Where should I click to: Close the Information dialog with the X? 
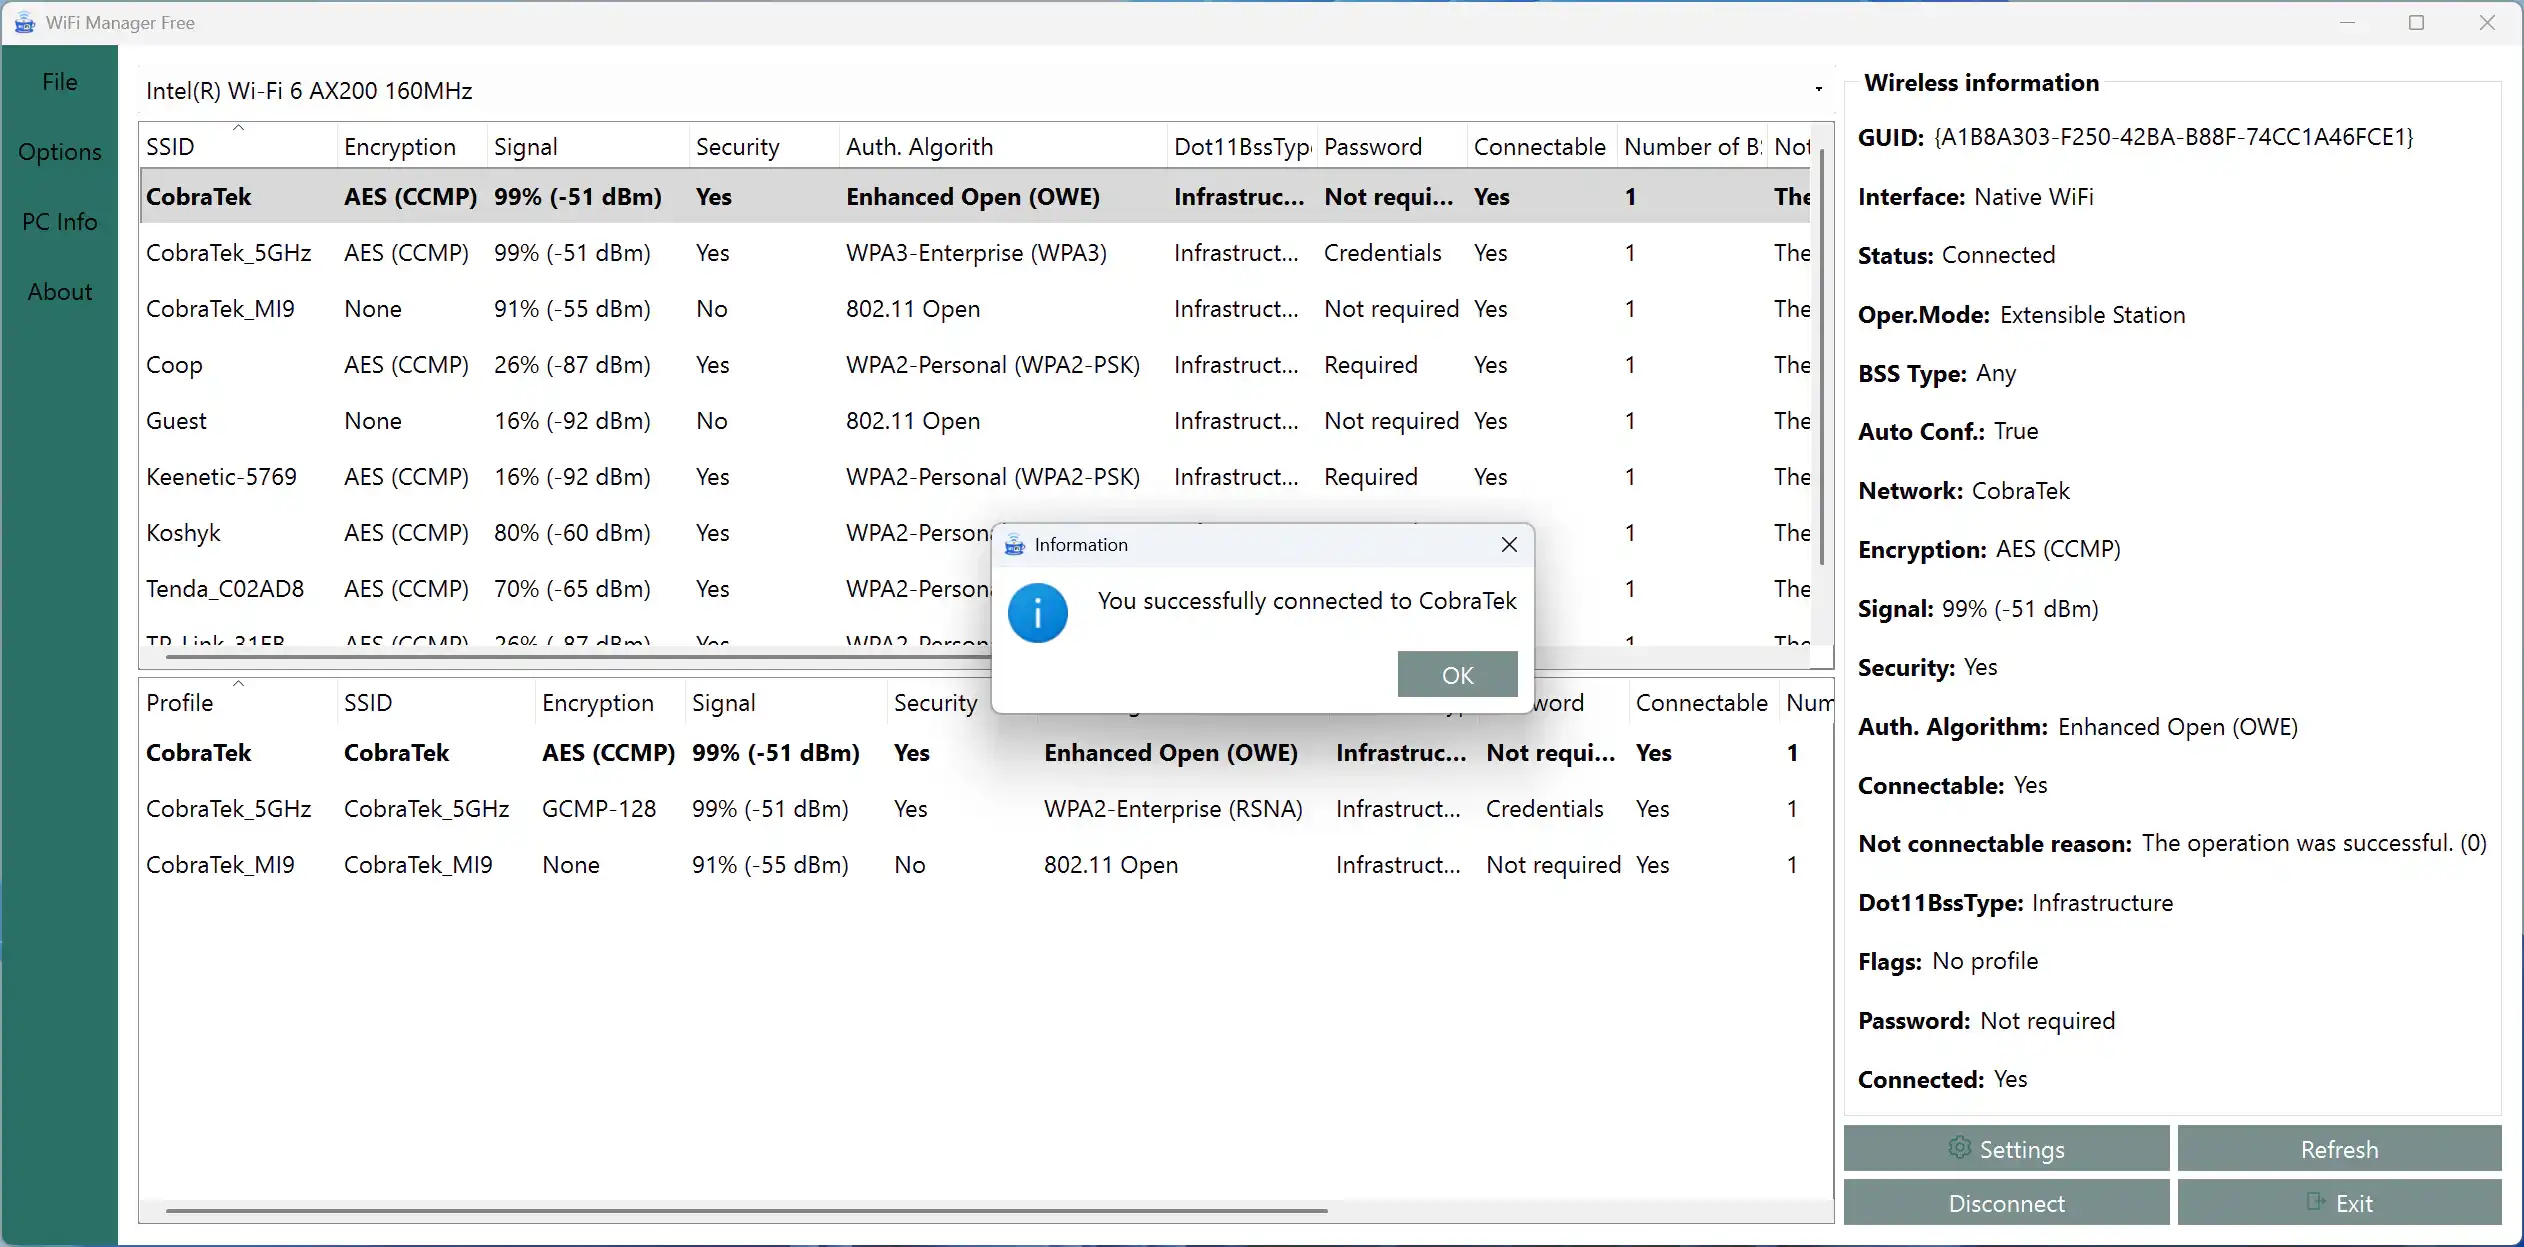[1509, 545]
